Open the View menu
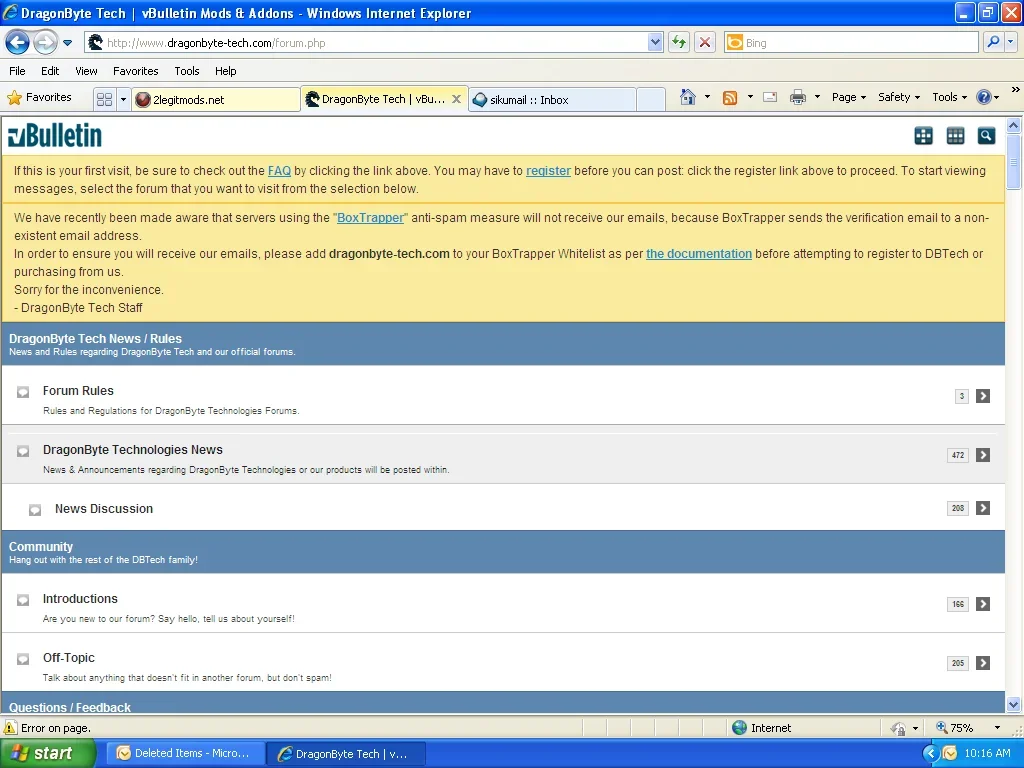Screen dimensions: 1024x768 point(86,71)
